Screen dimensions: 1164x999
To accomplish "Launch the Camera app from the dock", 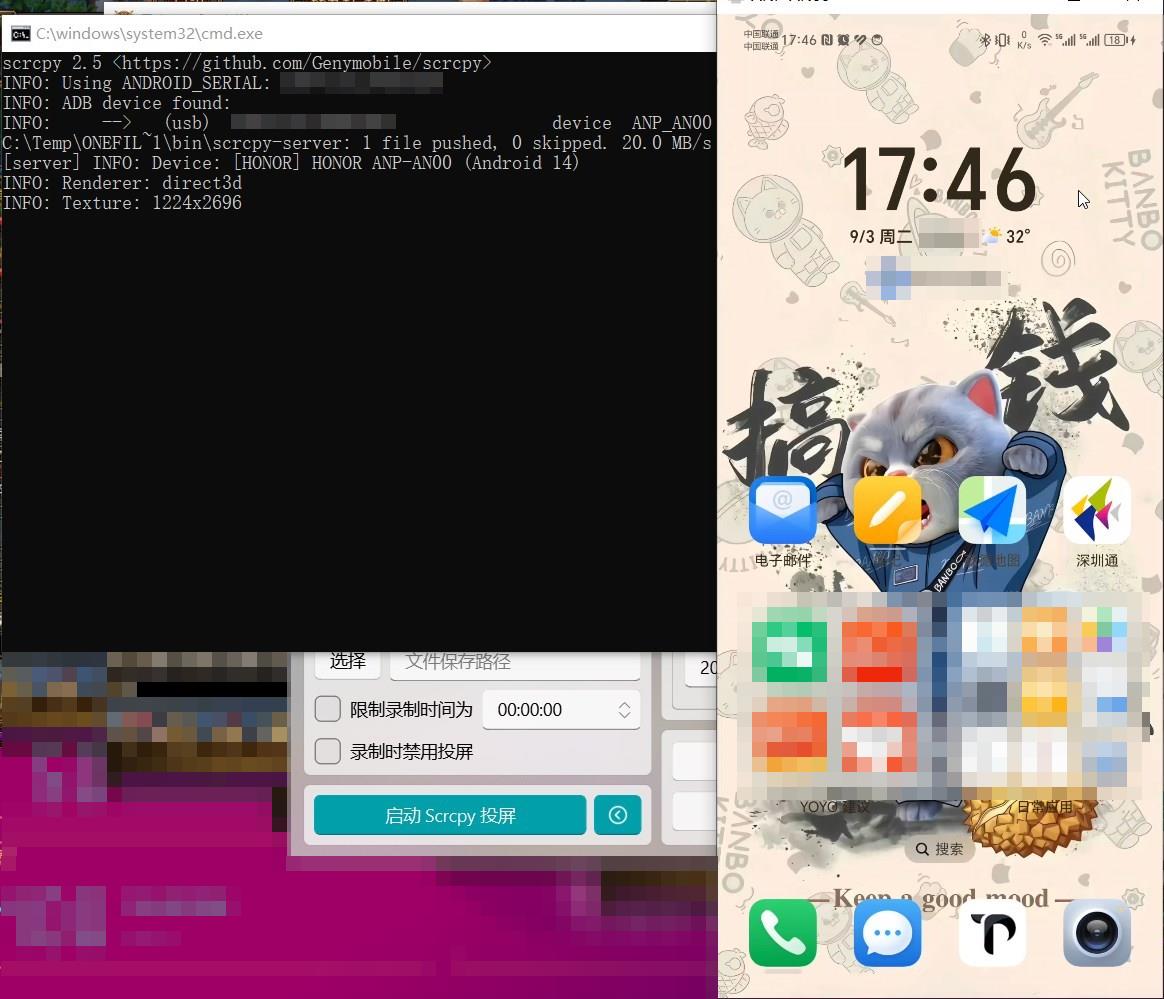I will 1097,932.
